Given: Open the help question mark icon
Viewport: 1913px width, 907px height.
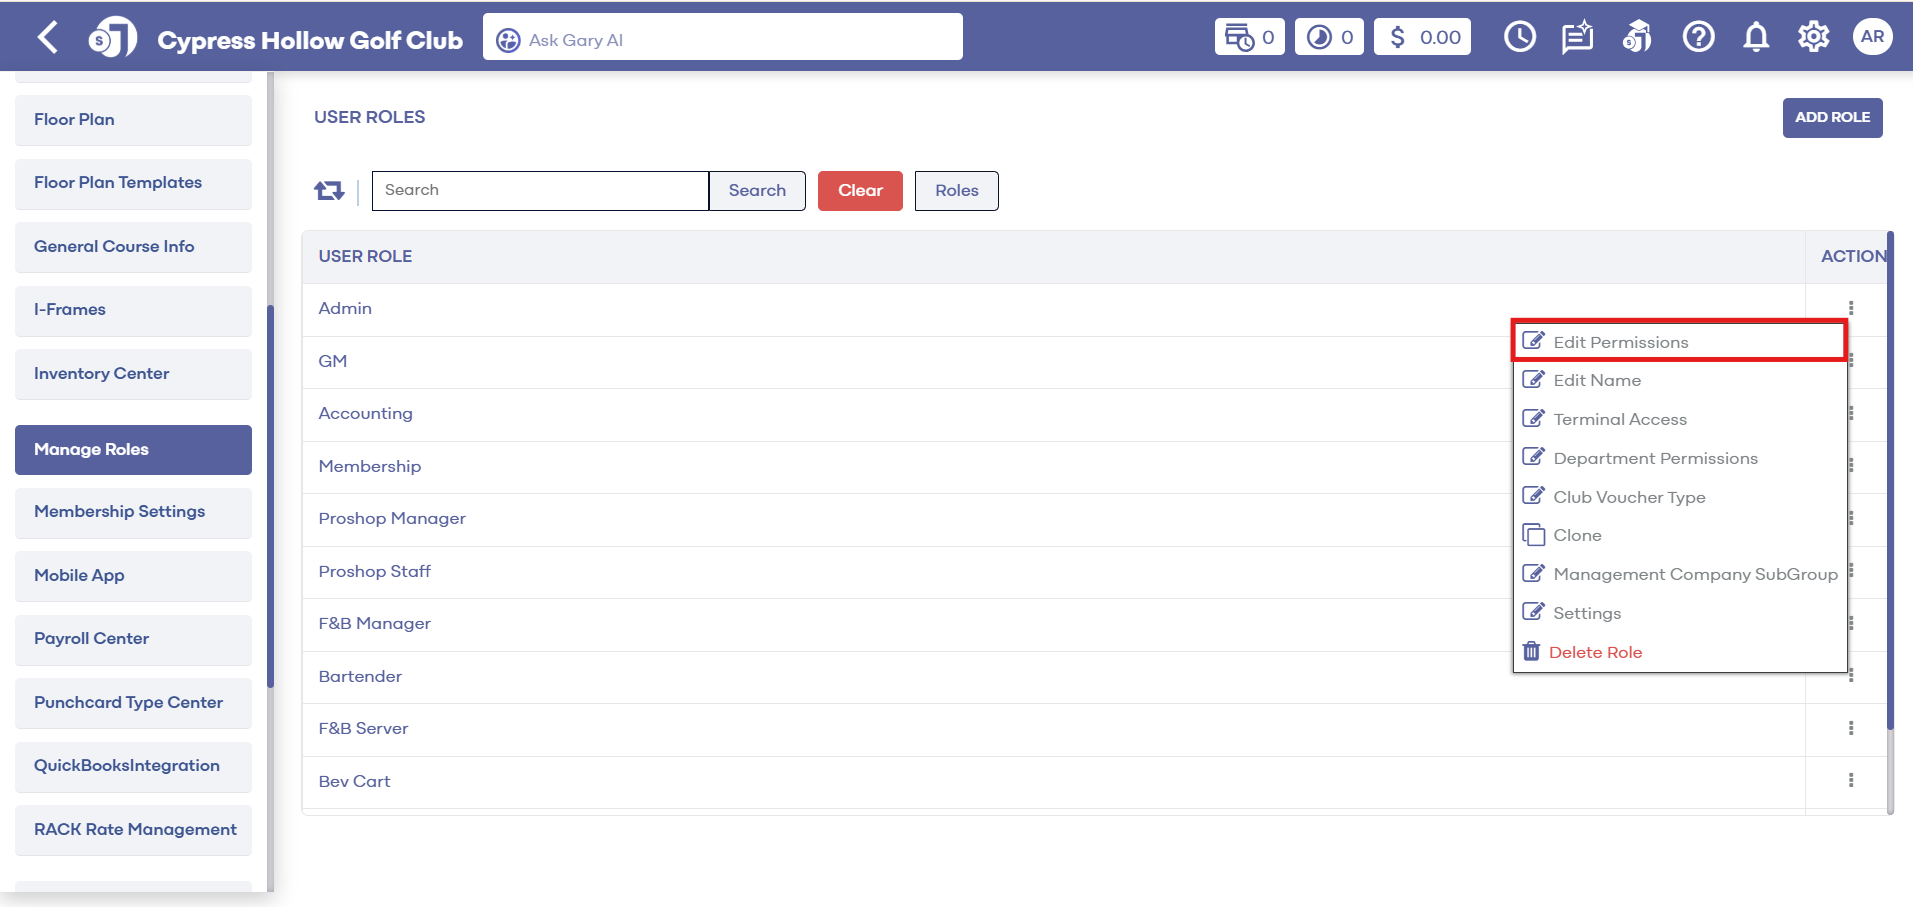Looking at the screenshot, I should click(x=1697, y=38).
